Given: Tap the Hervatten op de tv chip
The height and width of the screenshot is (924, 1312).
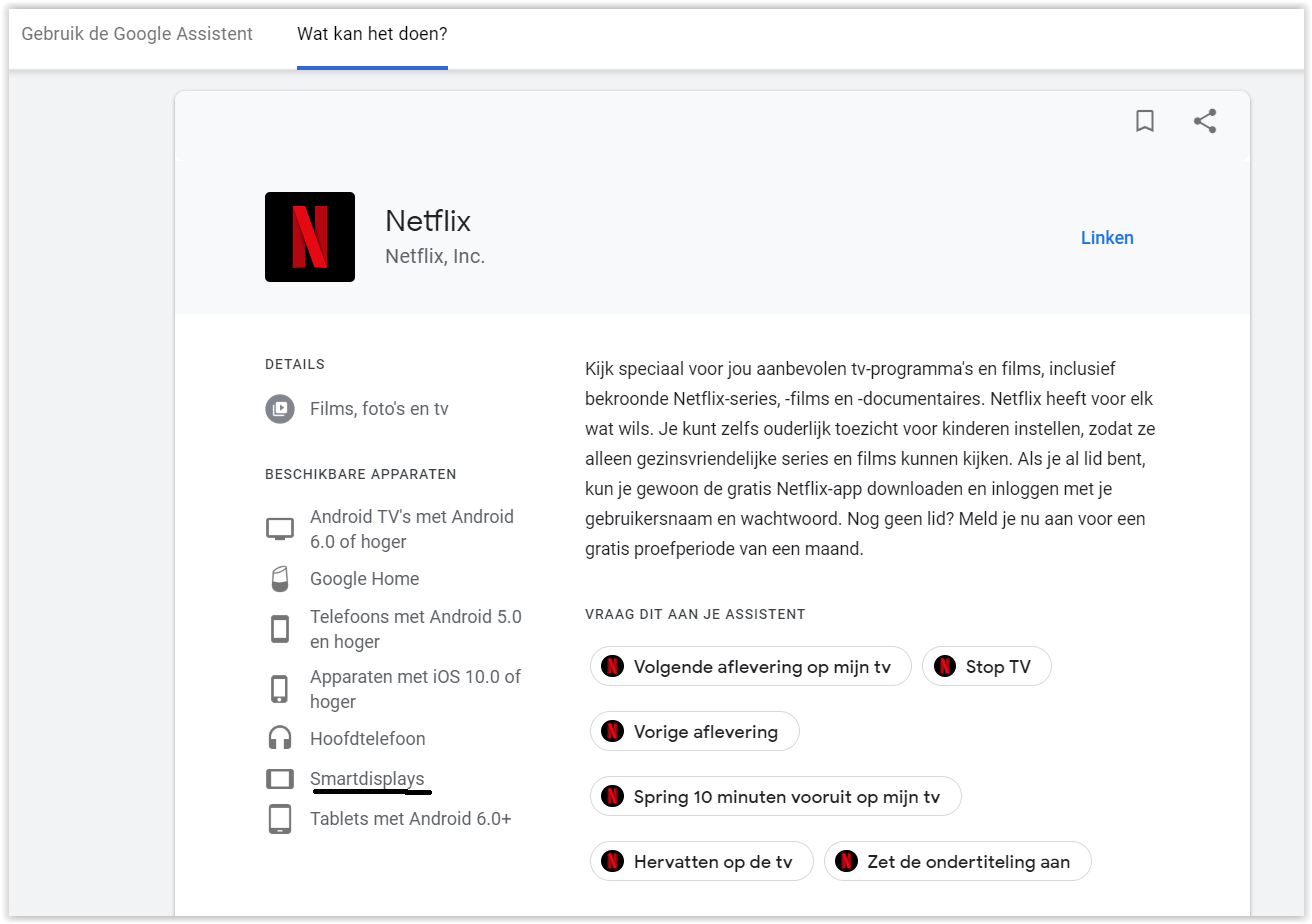Looking at the screenshot, I should click(701, 862).
